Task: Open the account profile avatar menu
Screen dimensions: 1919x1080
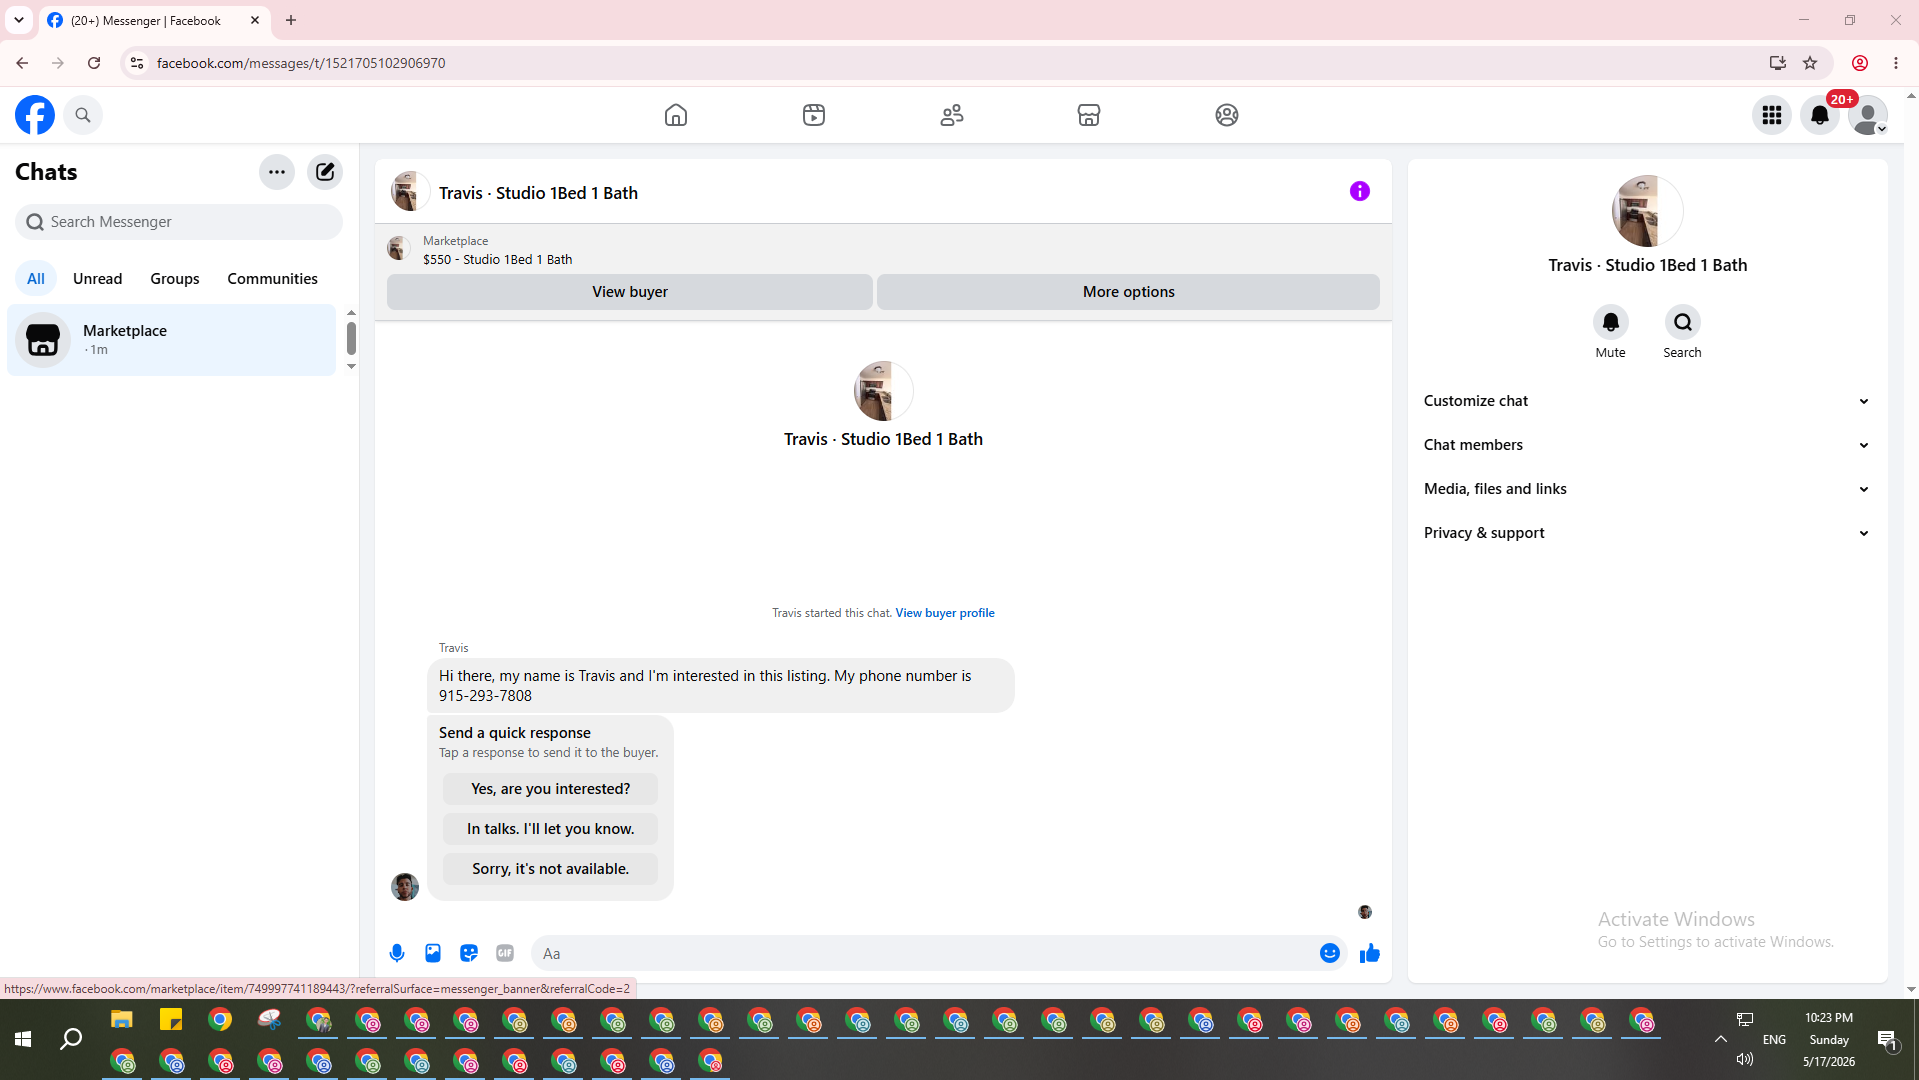Action: [x=1868, y=115]
